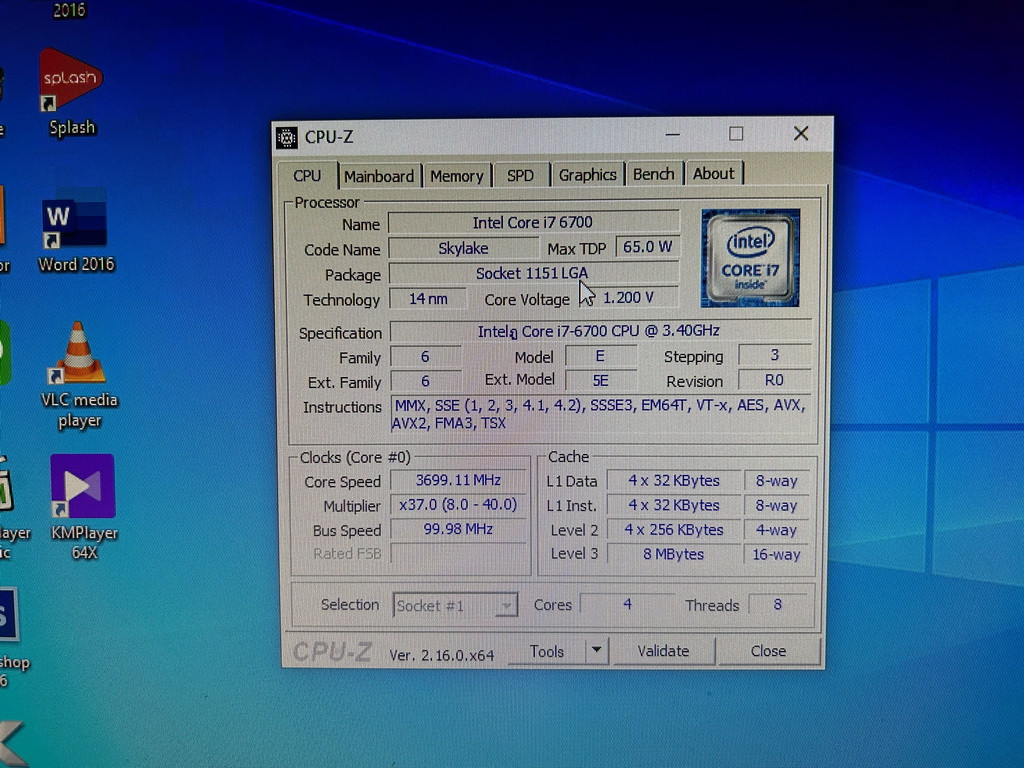Maximize the CPU-Z window

[736, 134]
